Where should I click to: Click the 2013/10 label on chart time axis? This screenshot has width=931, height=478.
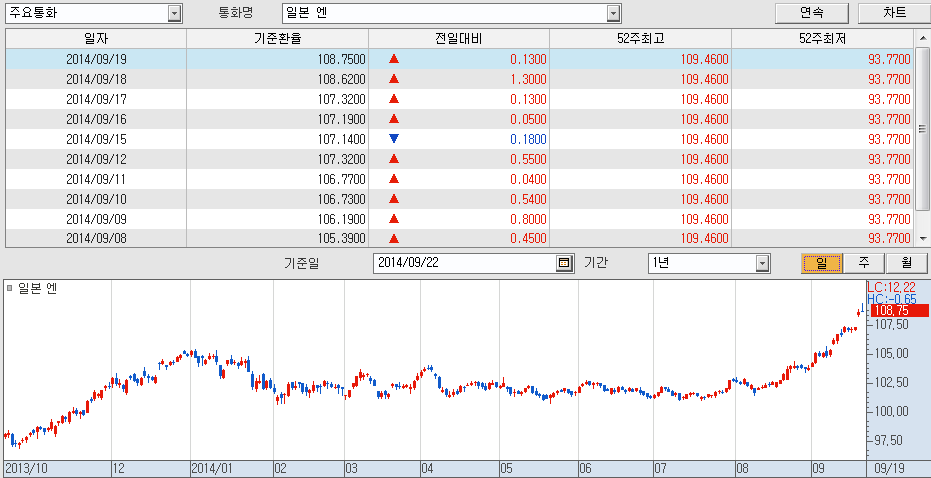[x=26, y=468]
